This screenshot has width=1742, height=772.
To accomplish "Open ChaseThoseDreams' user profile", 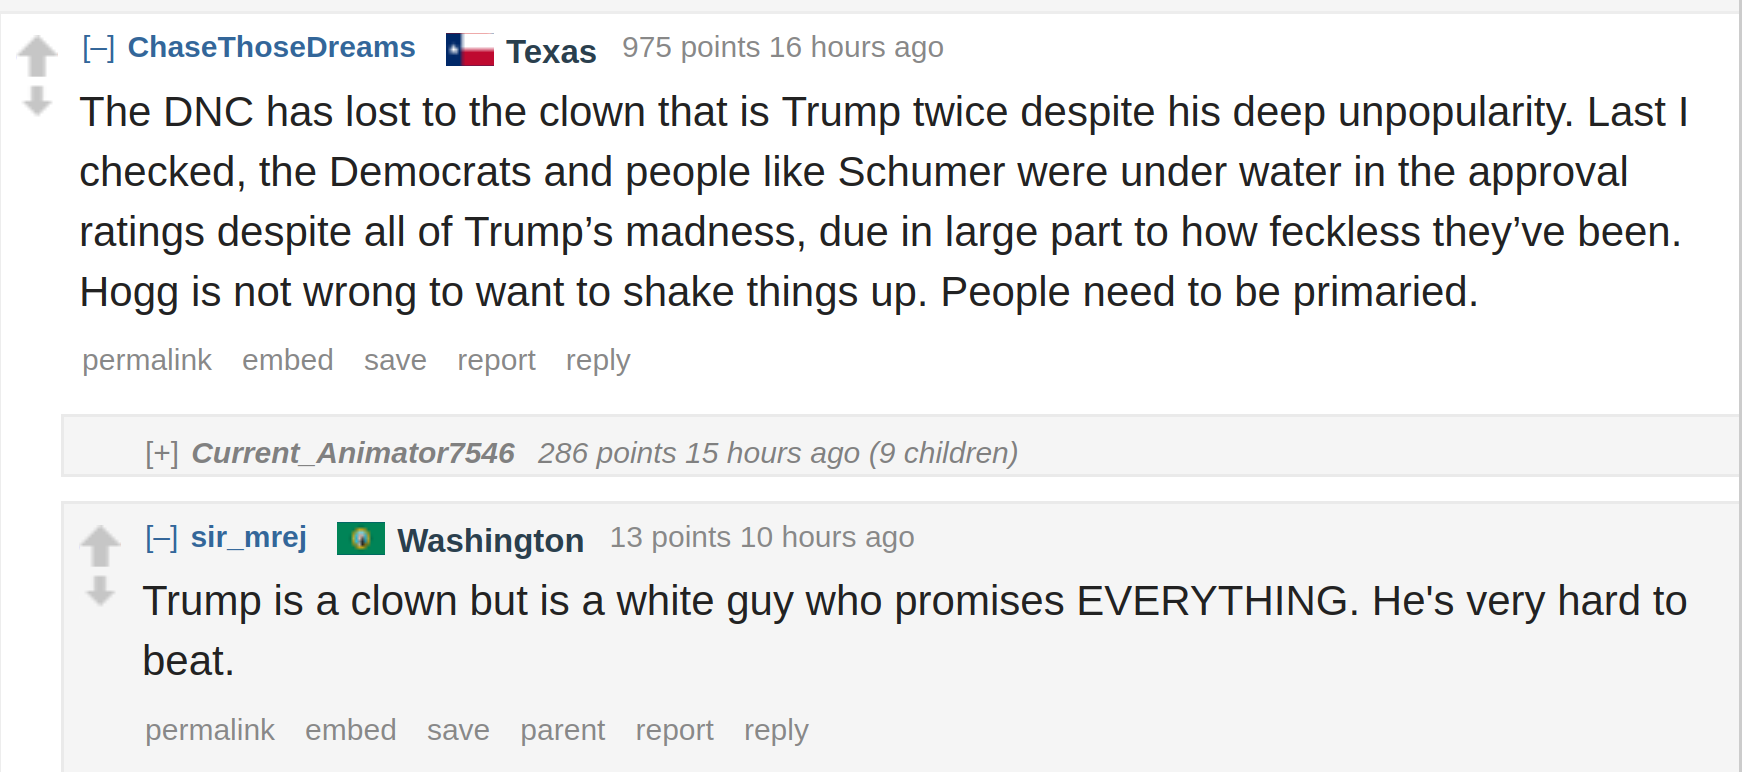I will click(x=271, y=47).
